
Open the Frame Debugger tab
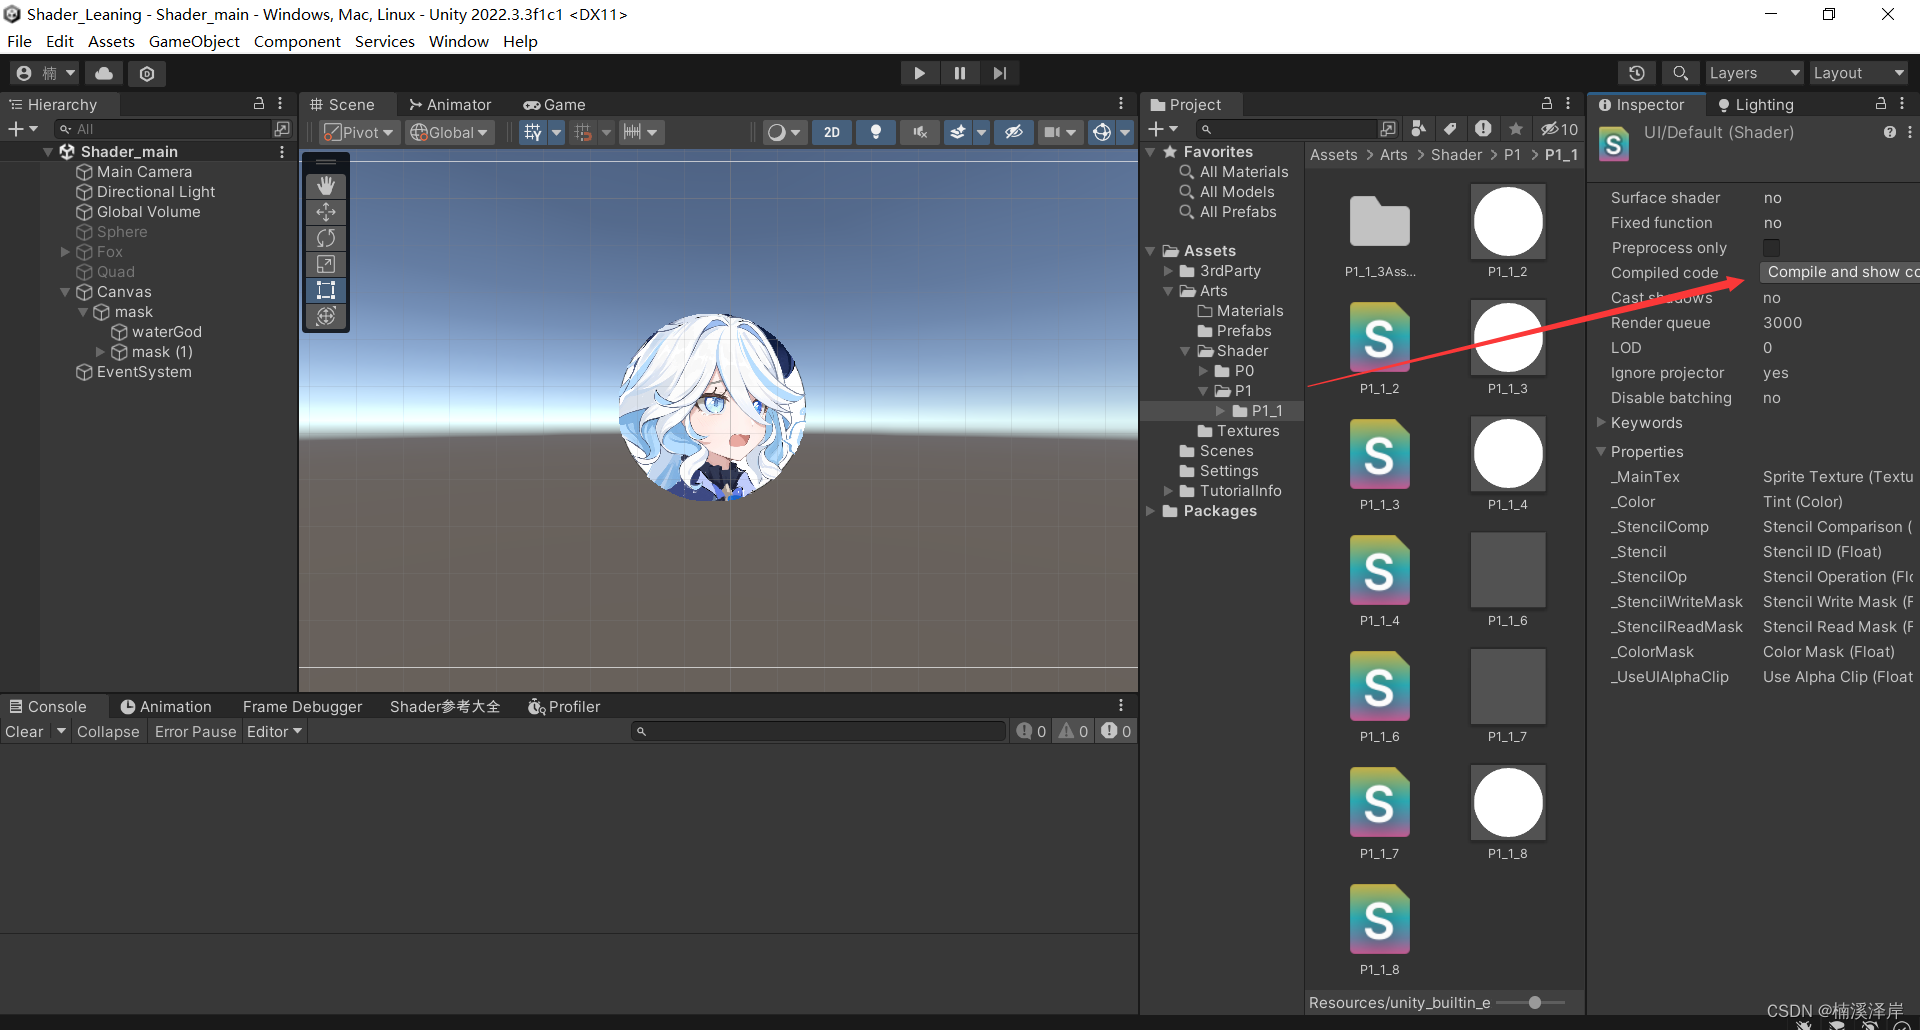302,706
